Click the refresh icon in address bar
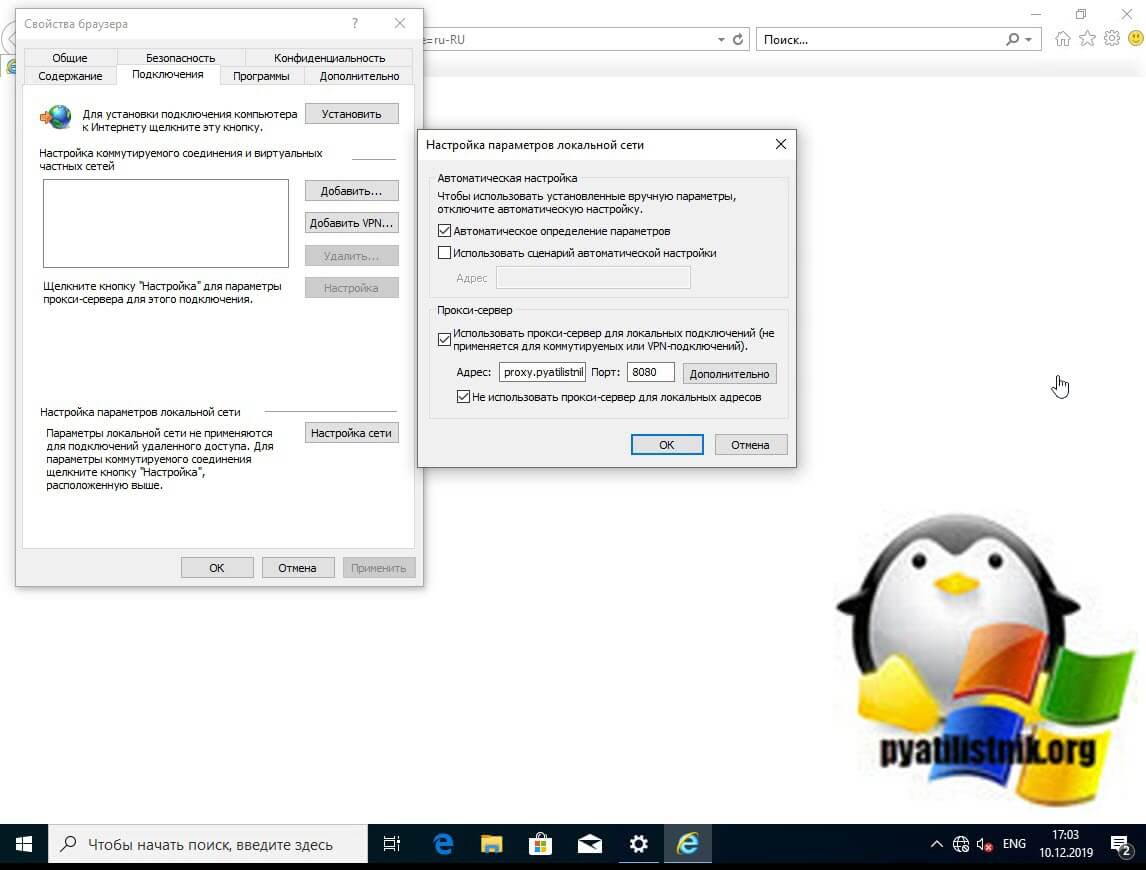 pyautogui.click(x=738, y=40)
